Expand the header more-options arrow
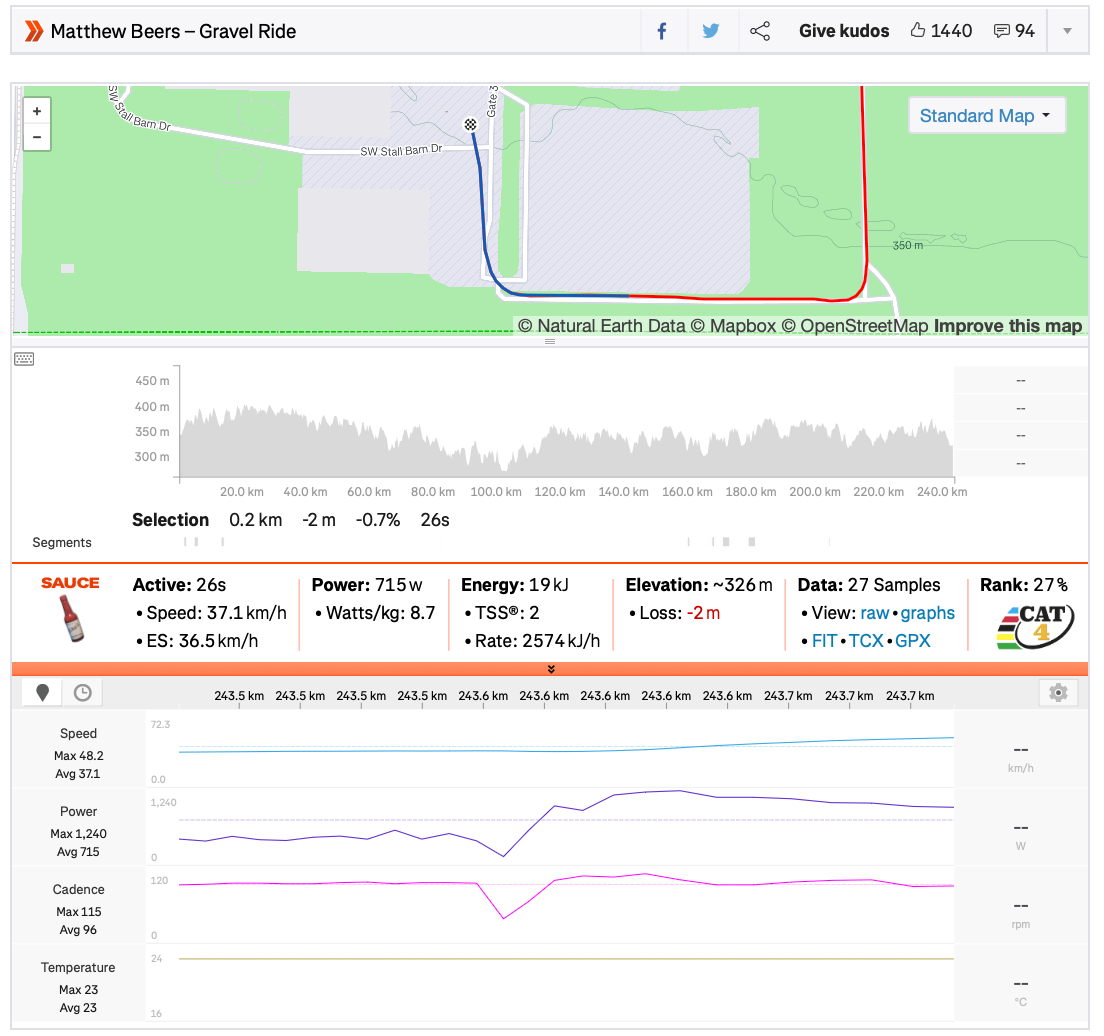The width and height of the screenshot is (1104, 1036). [x=1067, y=31]
